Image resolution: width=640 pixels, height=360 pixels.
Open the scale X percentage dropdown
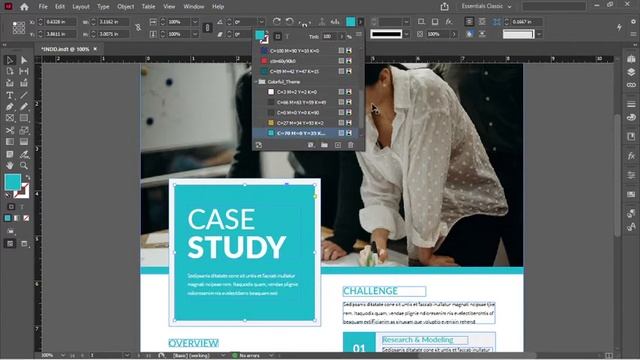coord(195,22)
